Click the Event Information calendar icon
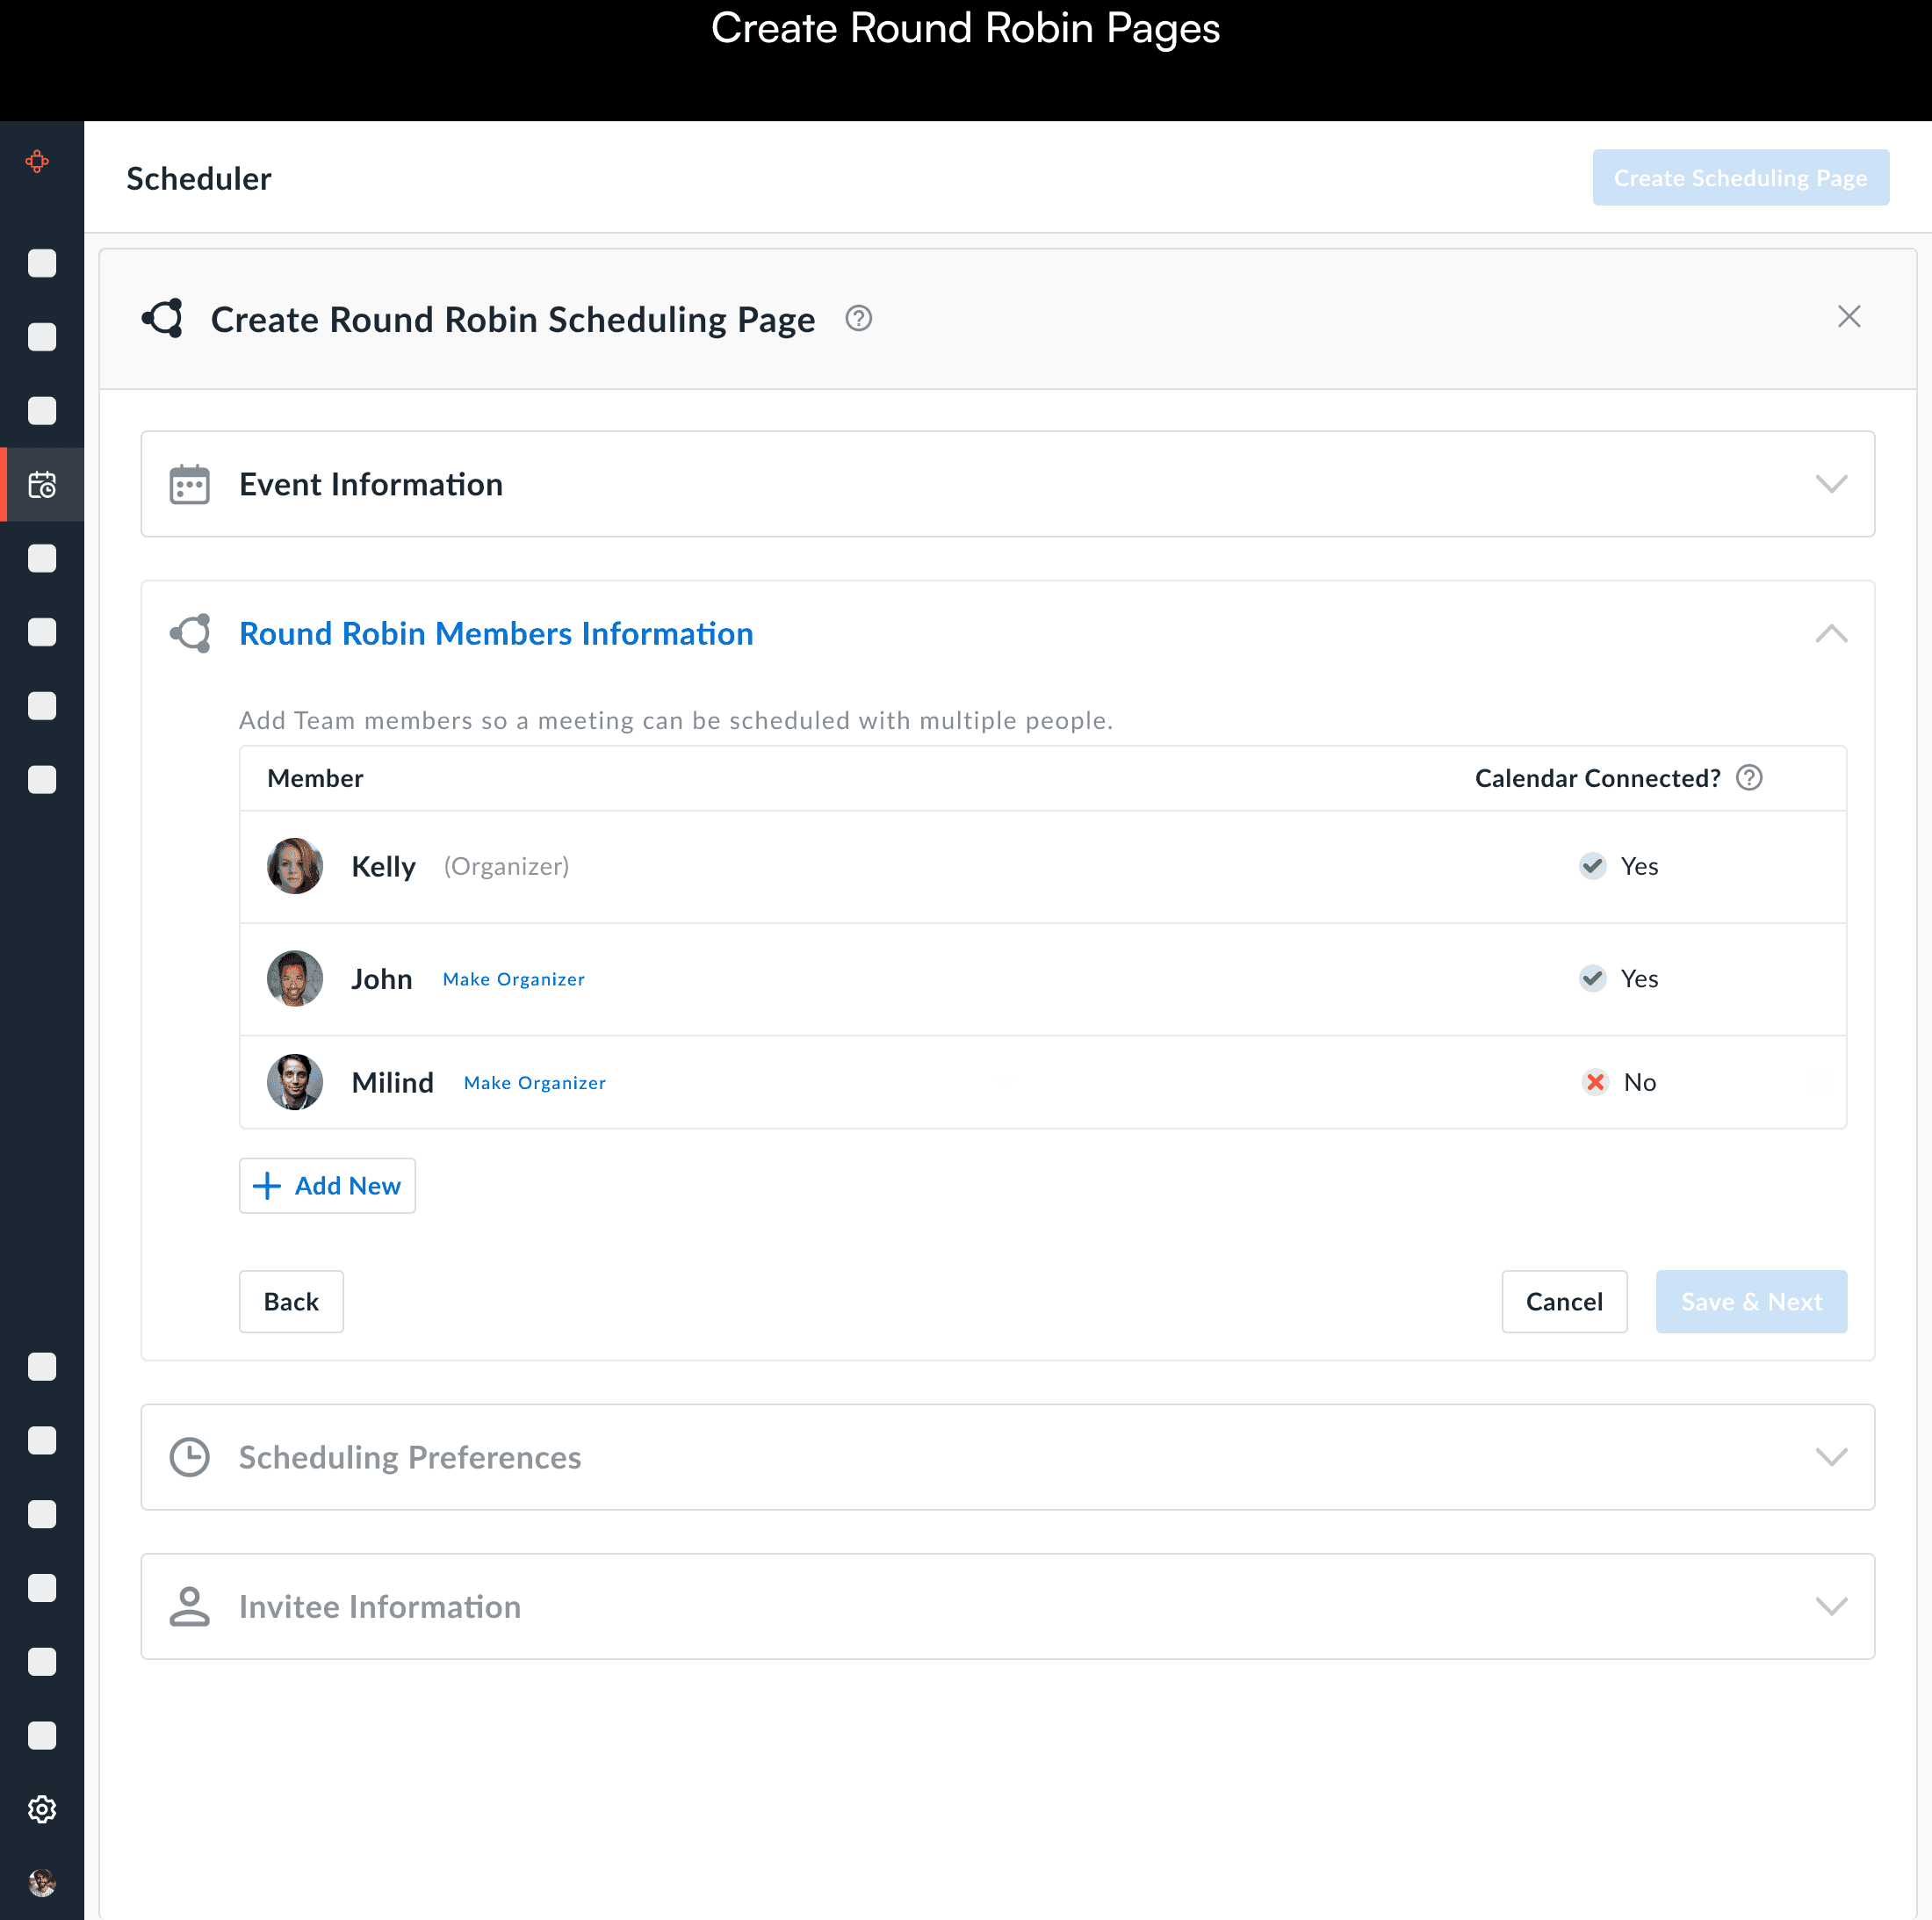1932x1920 pixels. [189, 484]
